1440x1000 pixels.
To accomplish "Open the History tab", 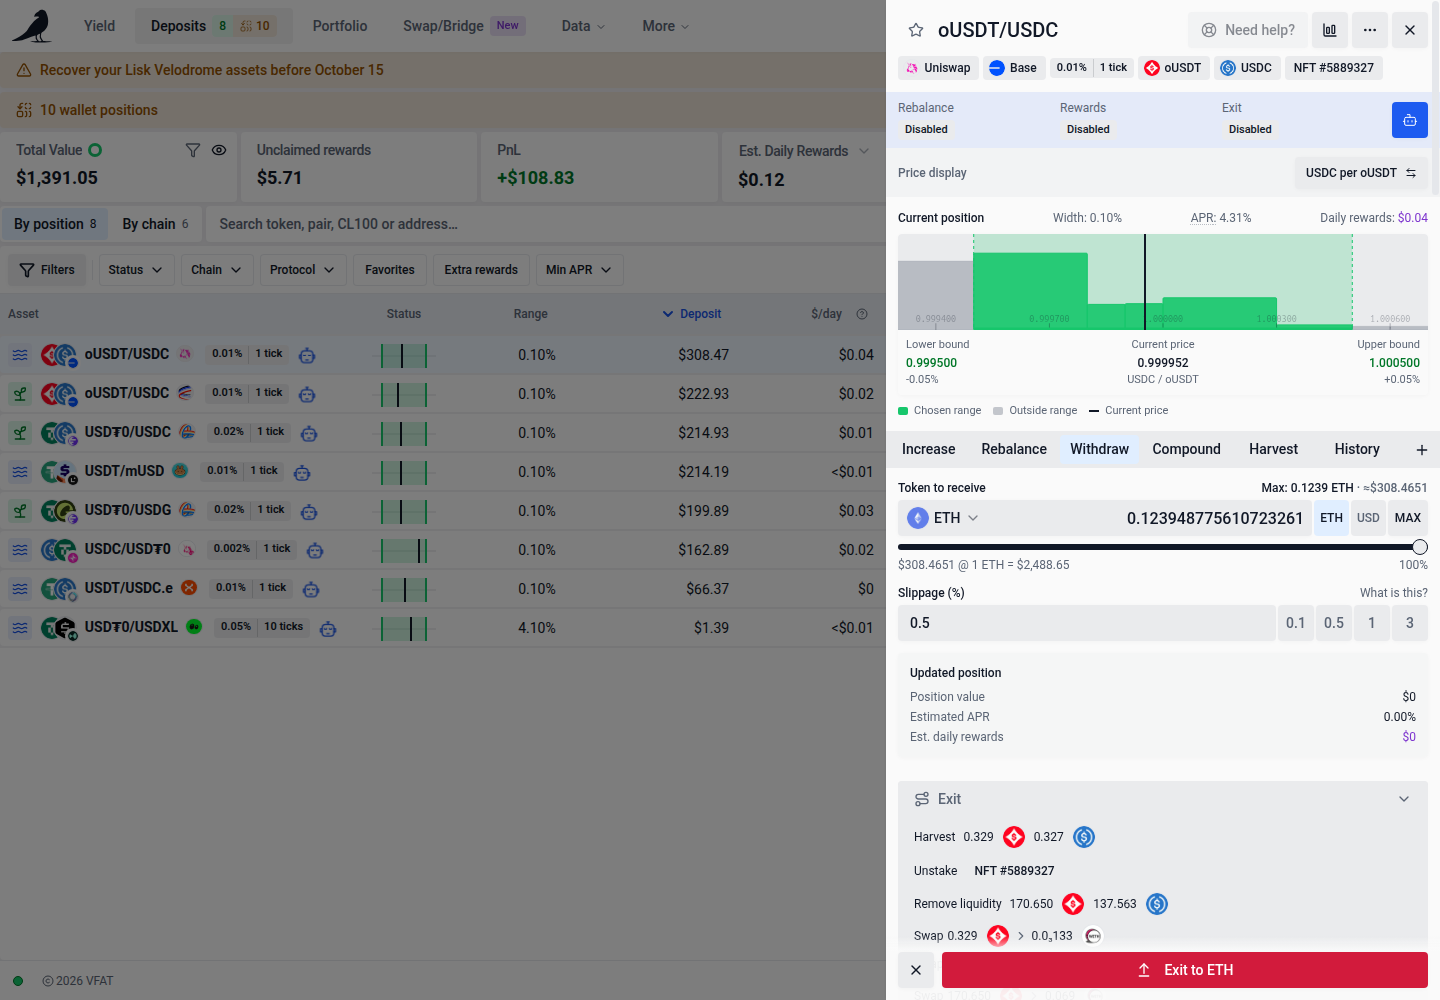I will click(x=1357, y=450).
